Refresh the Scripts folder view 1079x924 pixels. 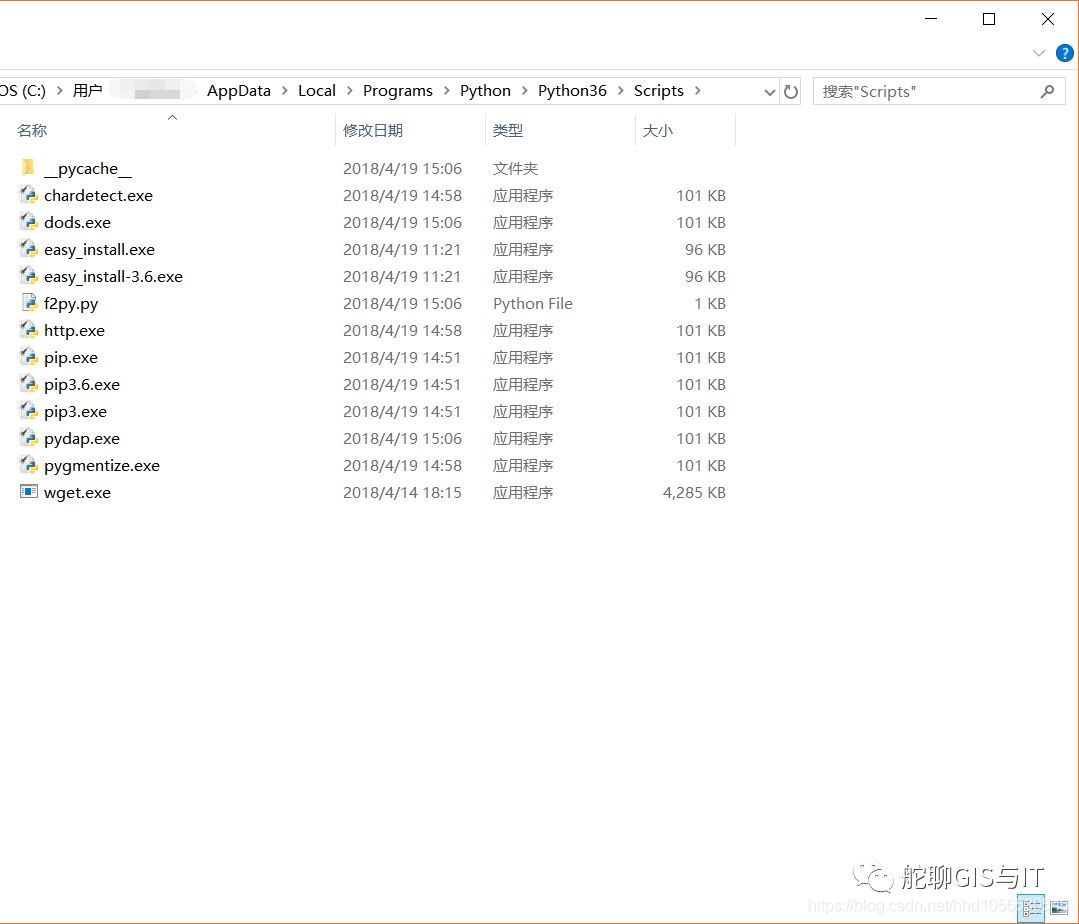[791, 92]
